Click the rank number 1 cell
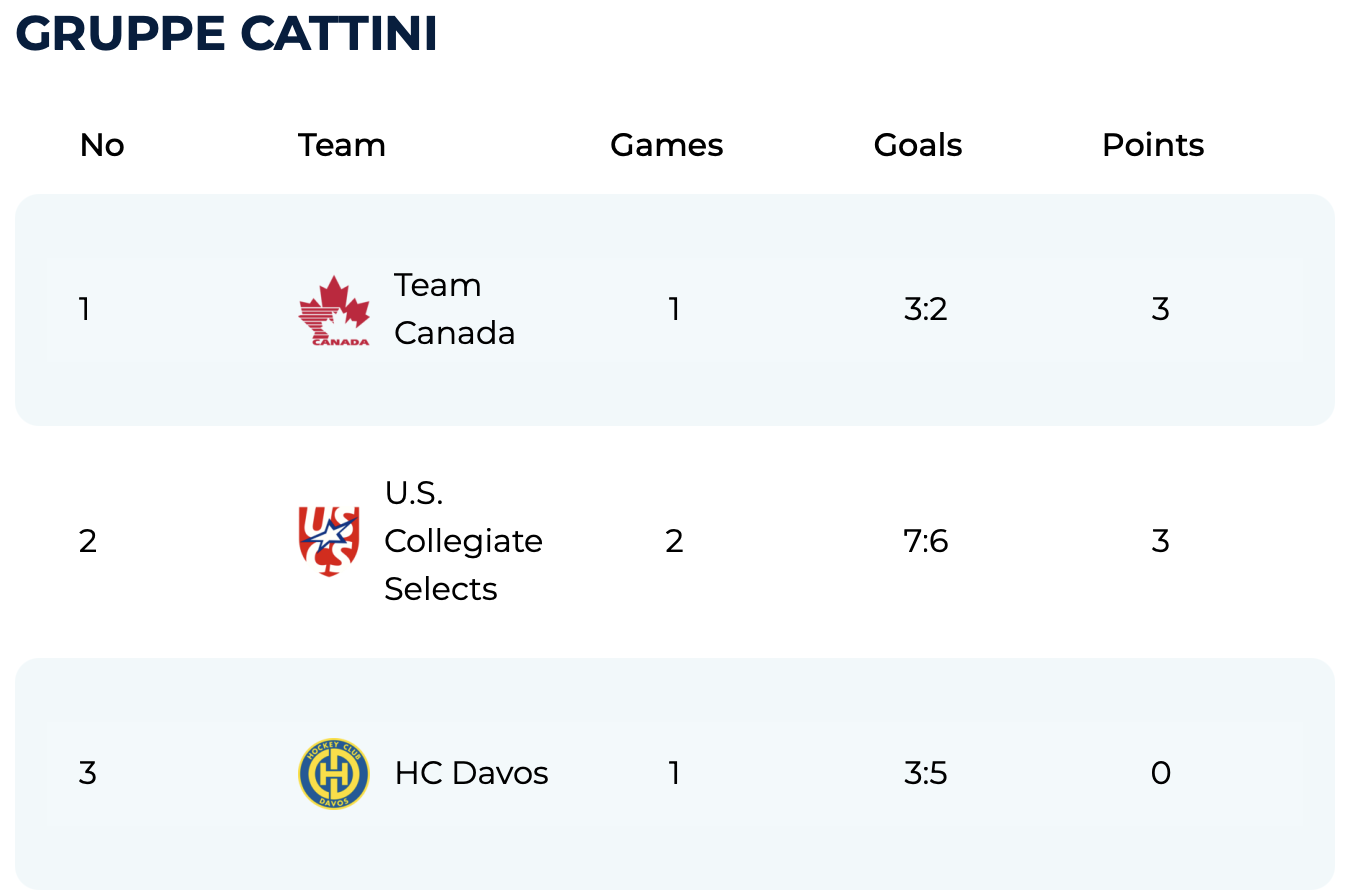The height and width of the screenshot is (894, 1356). pos(85,309)
